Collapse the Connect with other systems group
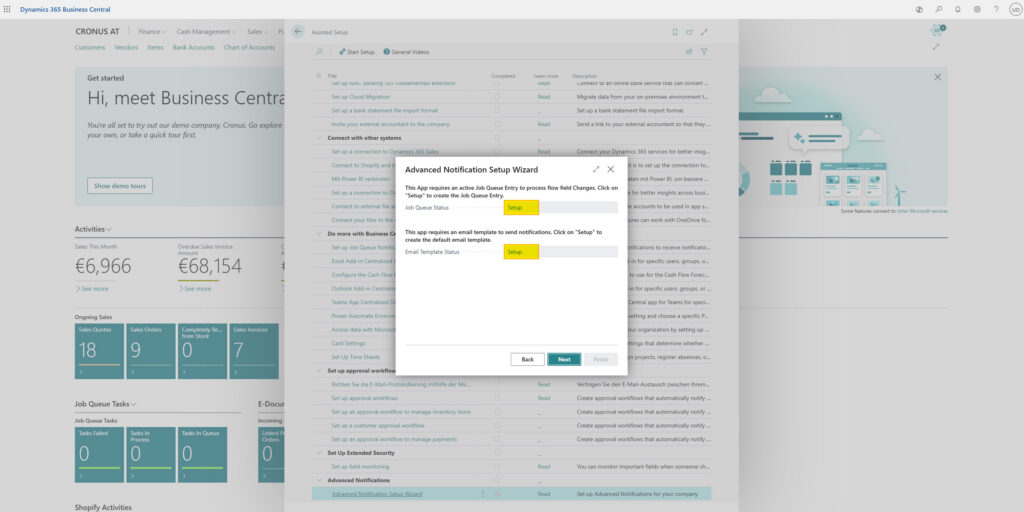Viewport: 1024px width, 512px height. (x=319, y=138)
